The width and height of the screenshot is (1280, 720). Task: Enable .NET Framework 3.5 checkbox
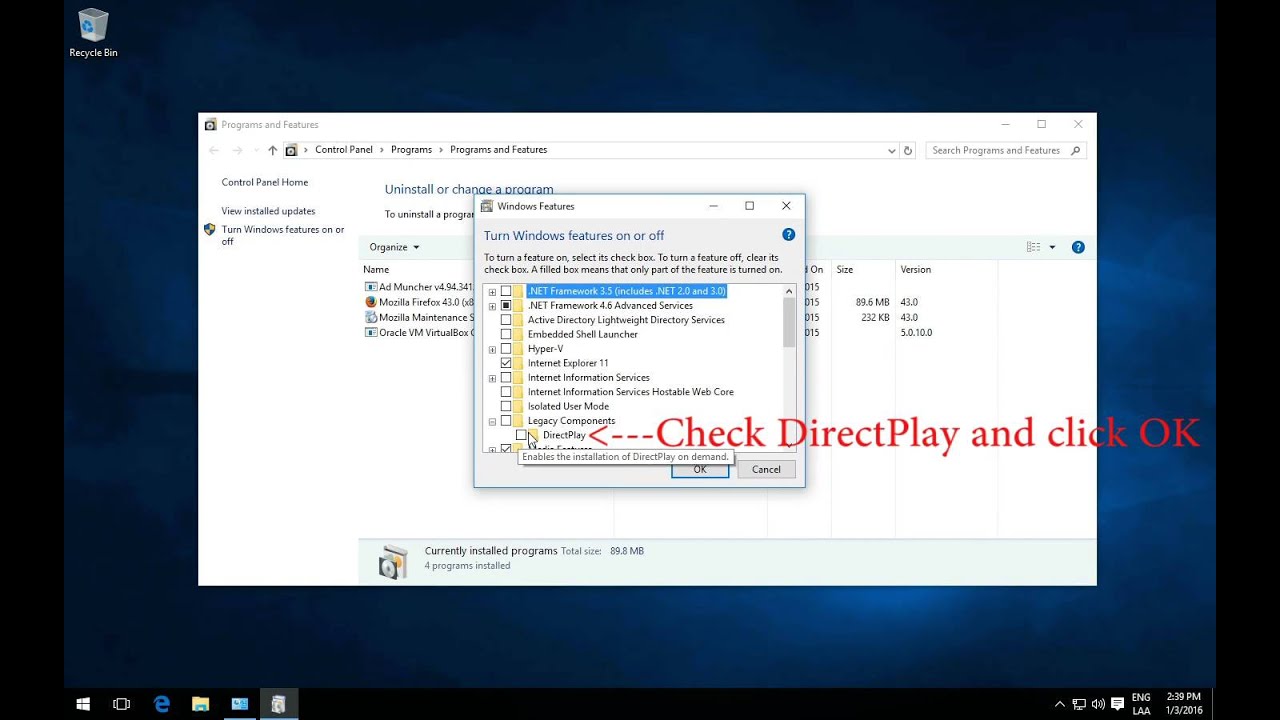tap(506, 291)
